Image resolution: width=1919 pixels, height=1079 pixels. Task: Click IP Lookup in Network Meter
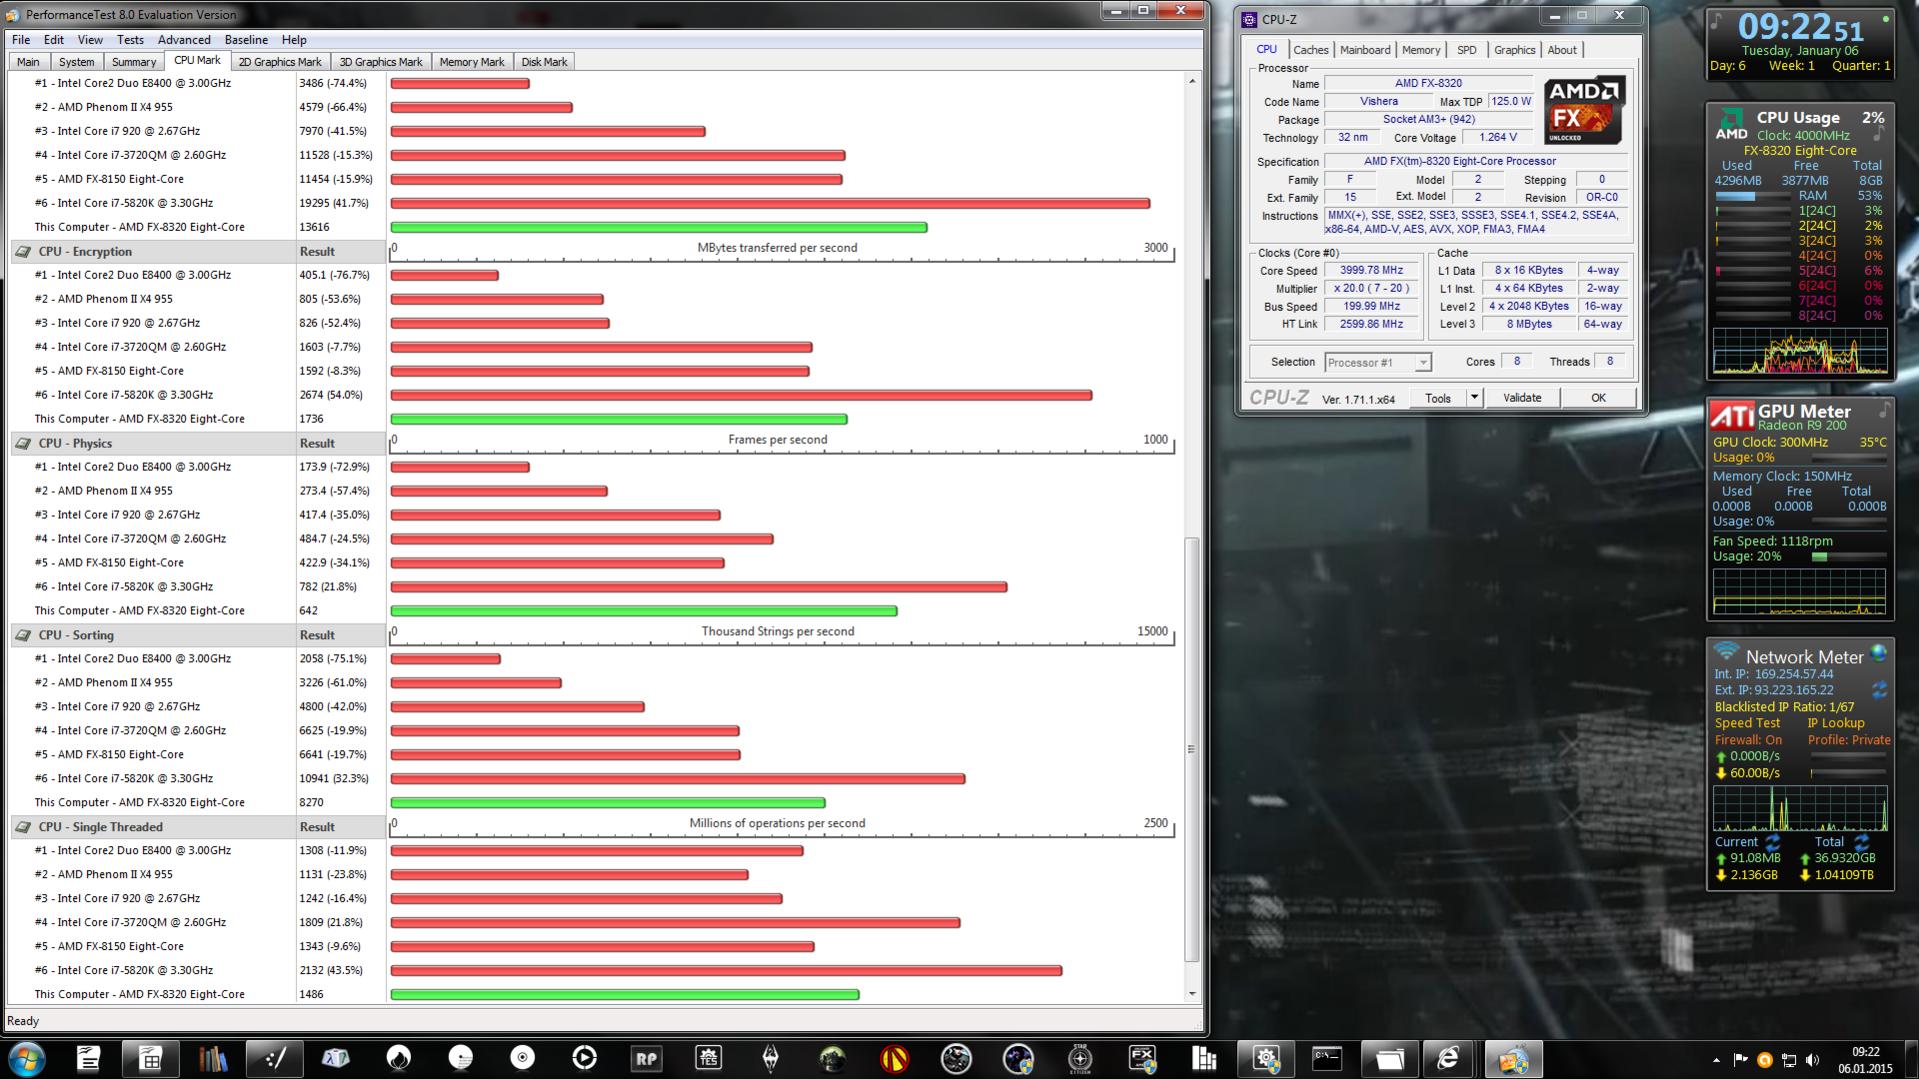[x=1836, y=723]
